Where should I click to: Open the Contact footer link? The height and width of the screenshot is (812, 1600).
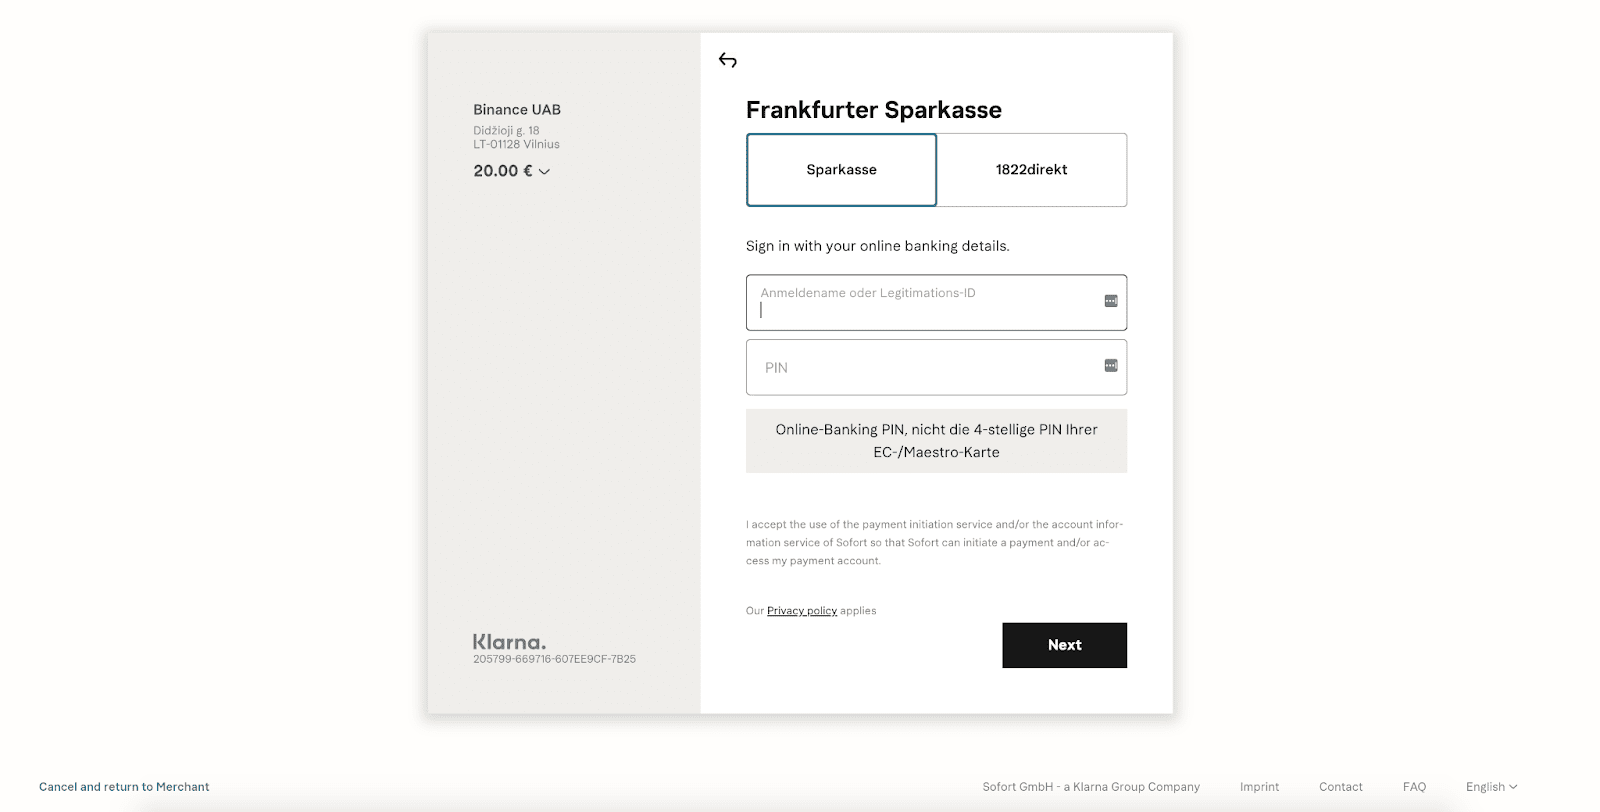1341,787
